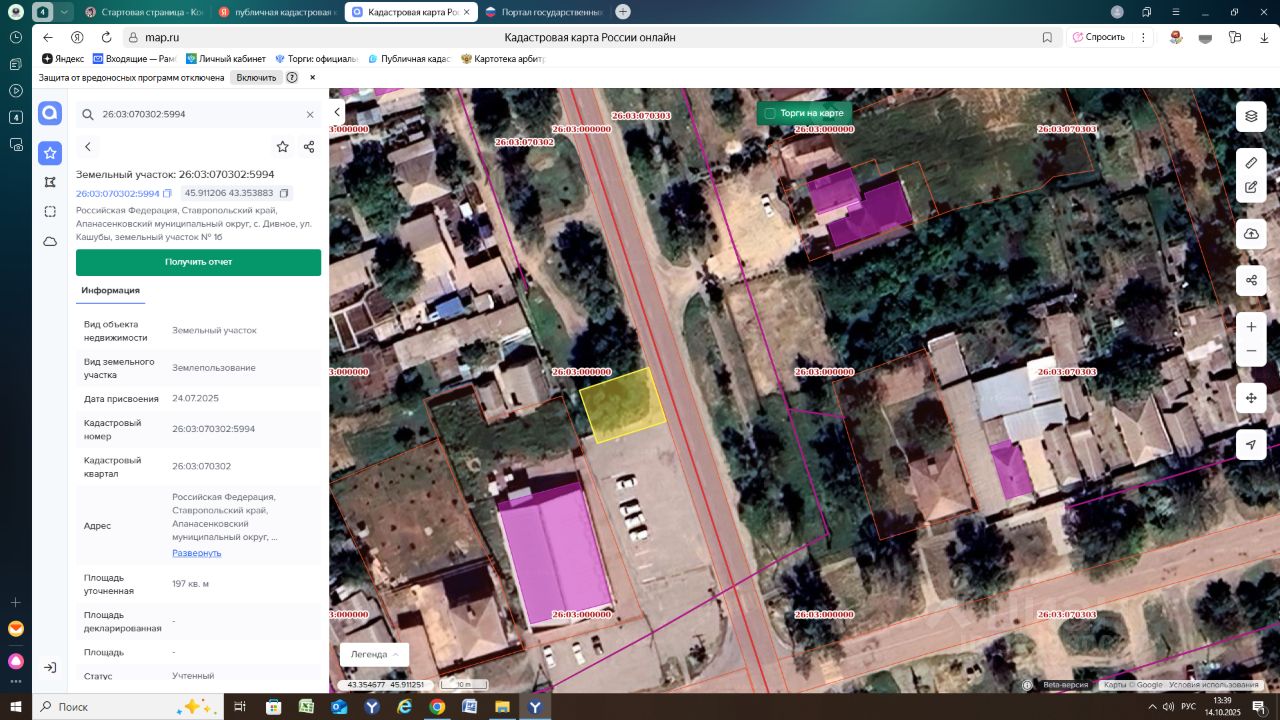Click the РУС language indicator
1280x720 pixels.
tap(1188, 707)
